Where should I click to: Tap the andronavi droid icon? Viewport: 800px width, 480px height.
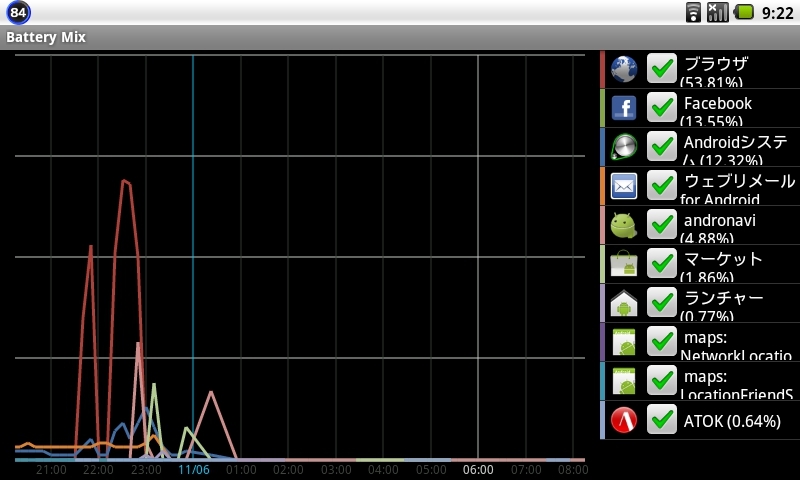click(623, 225)
